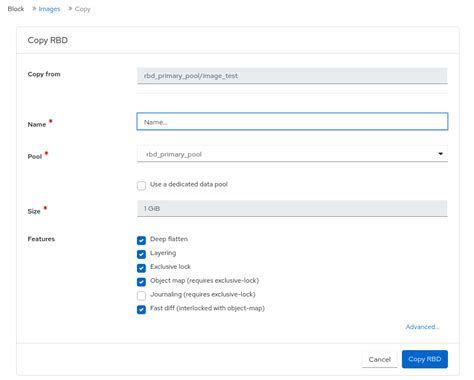Uncheck the Layering feature
Viewport: 474px width, 380px height.
(x=141, y=254)
